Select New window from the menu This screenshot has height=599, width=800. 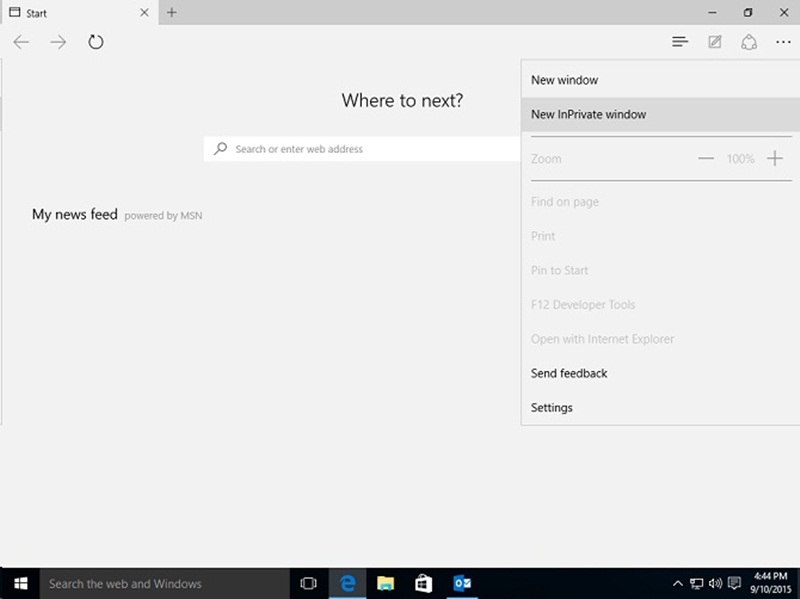tap(564, 80)
